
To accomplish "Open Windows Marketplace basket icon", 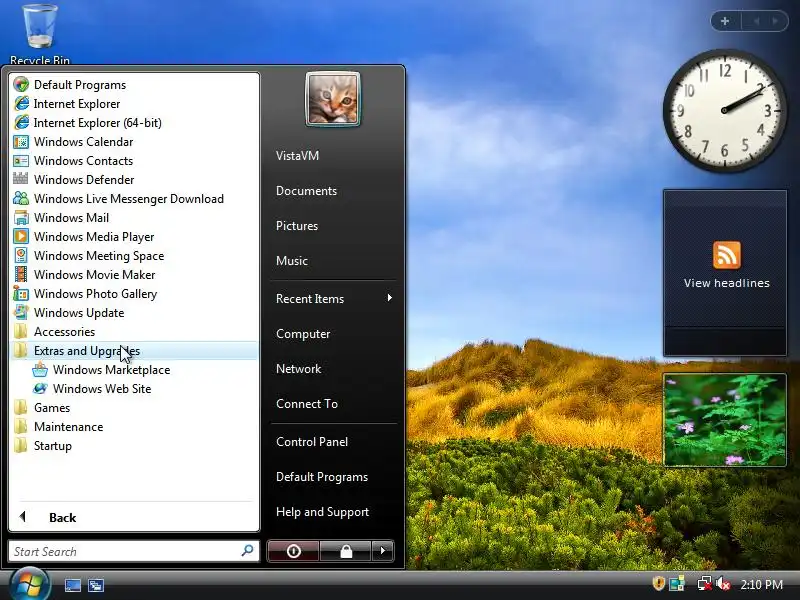I will 40,369.
